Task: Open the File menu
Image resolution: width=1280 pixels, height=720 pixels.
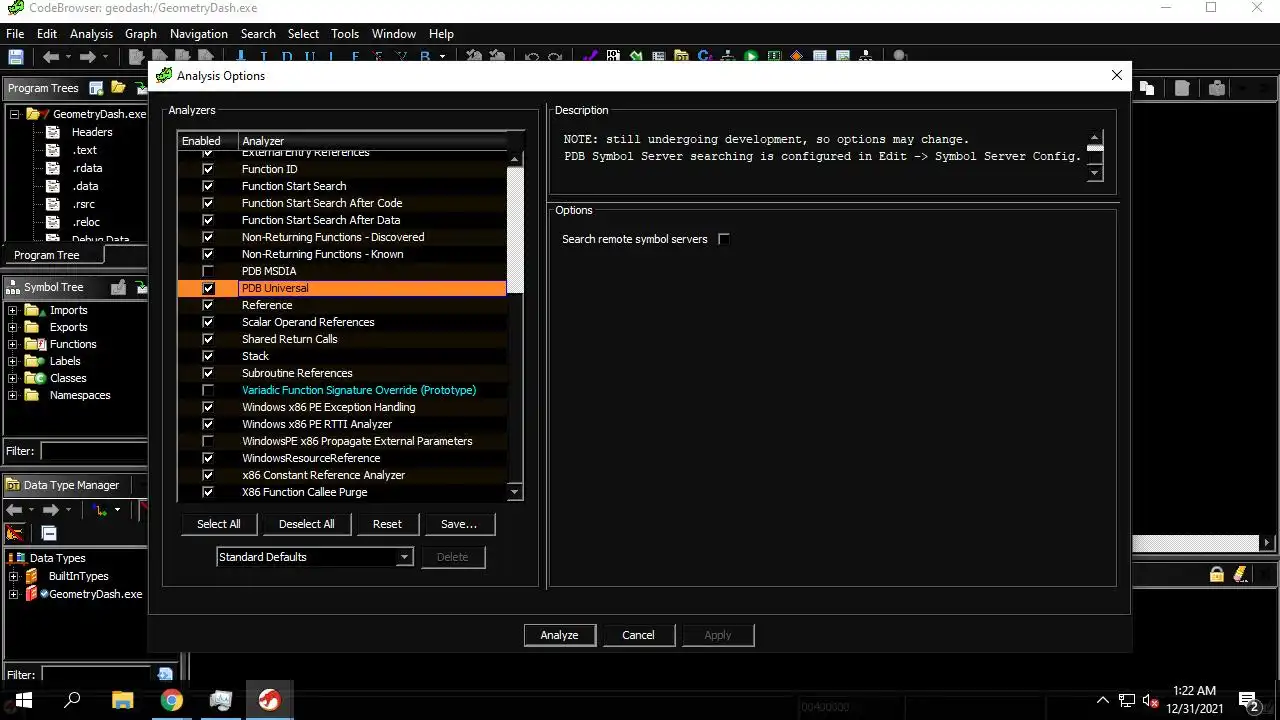Action: 15,33
